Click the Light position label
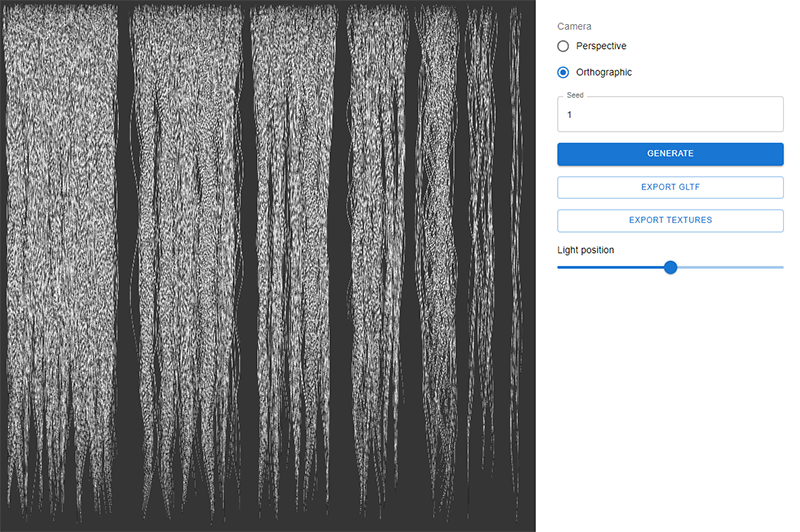 585,250
